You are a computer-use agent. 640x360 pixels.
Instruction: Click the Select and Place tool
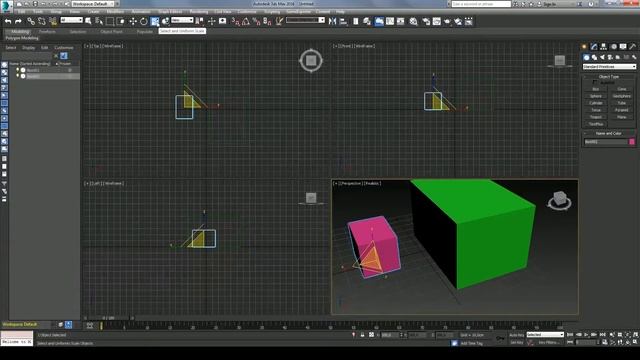coord(165,21)
